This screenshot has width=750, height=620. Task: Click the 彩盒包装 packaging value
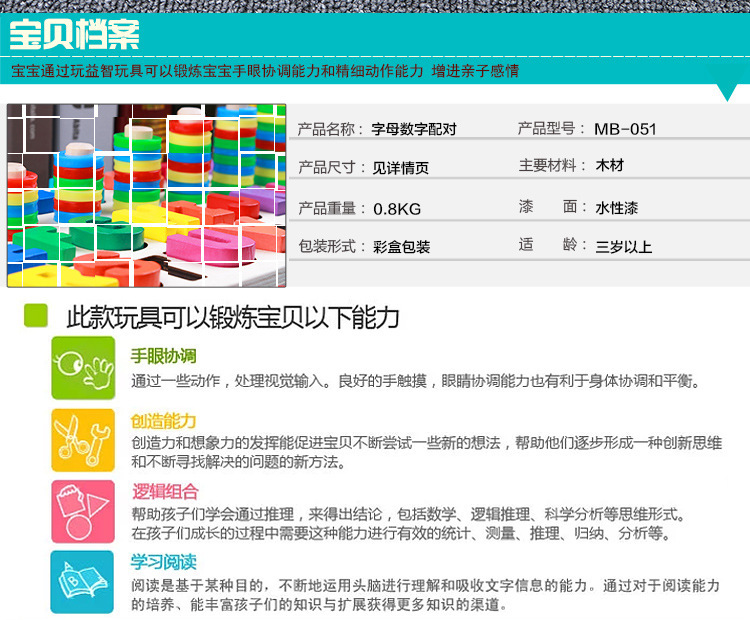pos(402,247)
